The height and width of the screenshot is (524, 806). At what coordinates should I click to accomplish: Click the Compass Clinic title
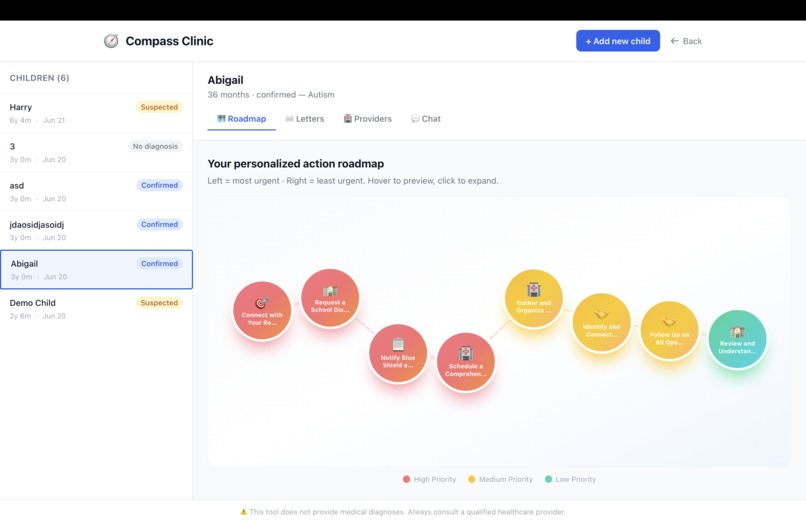coord(169,41)
